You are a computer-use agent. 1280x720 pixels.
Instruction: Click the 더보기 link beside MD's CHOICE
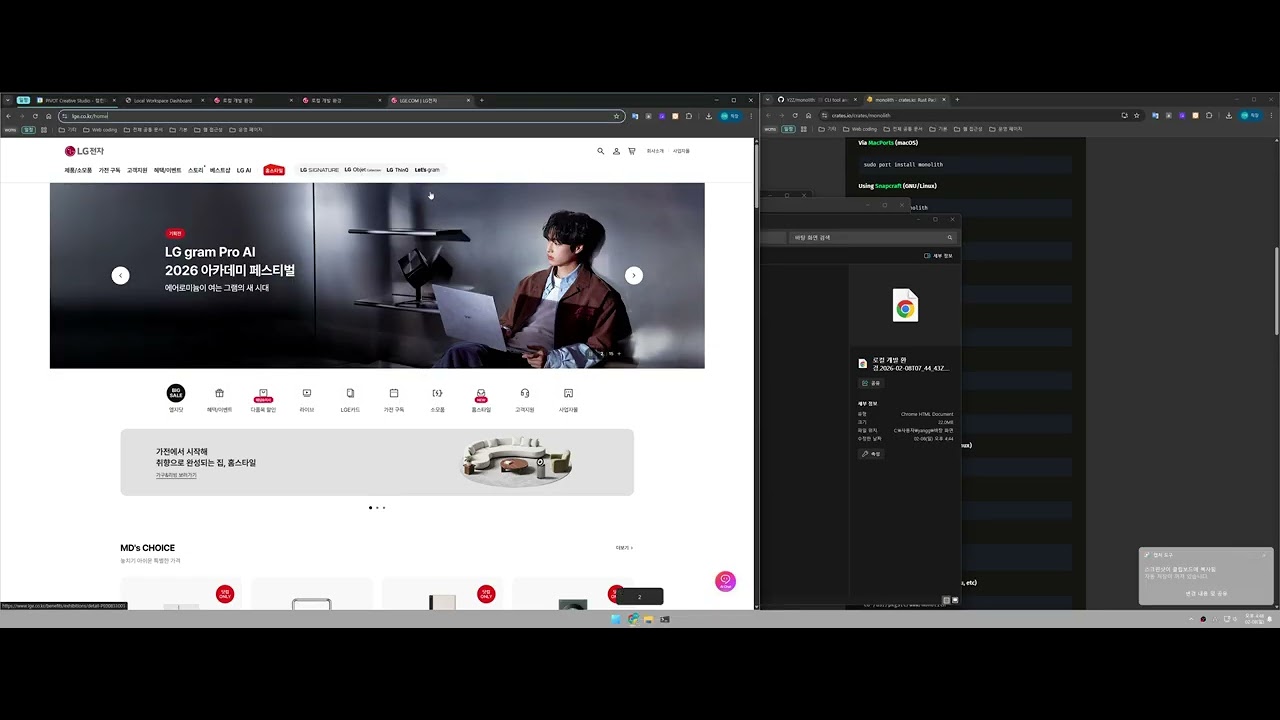624,548
